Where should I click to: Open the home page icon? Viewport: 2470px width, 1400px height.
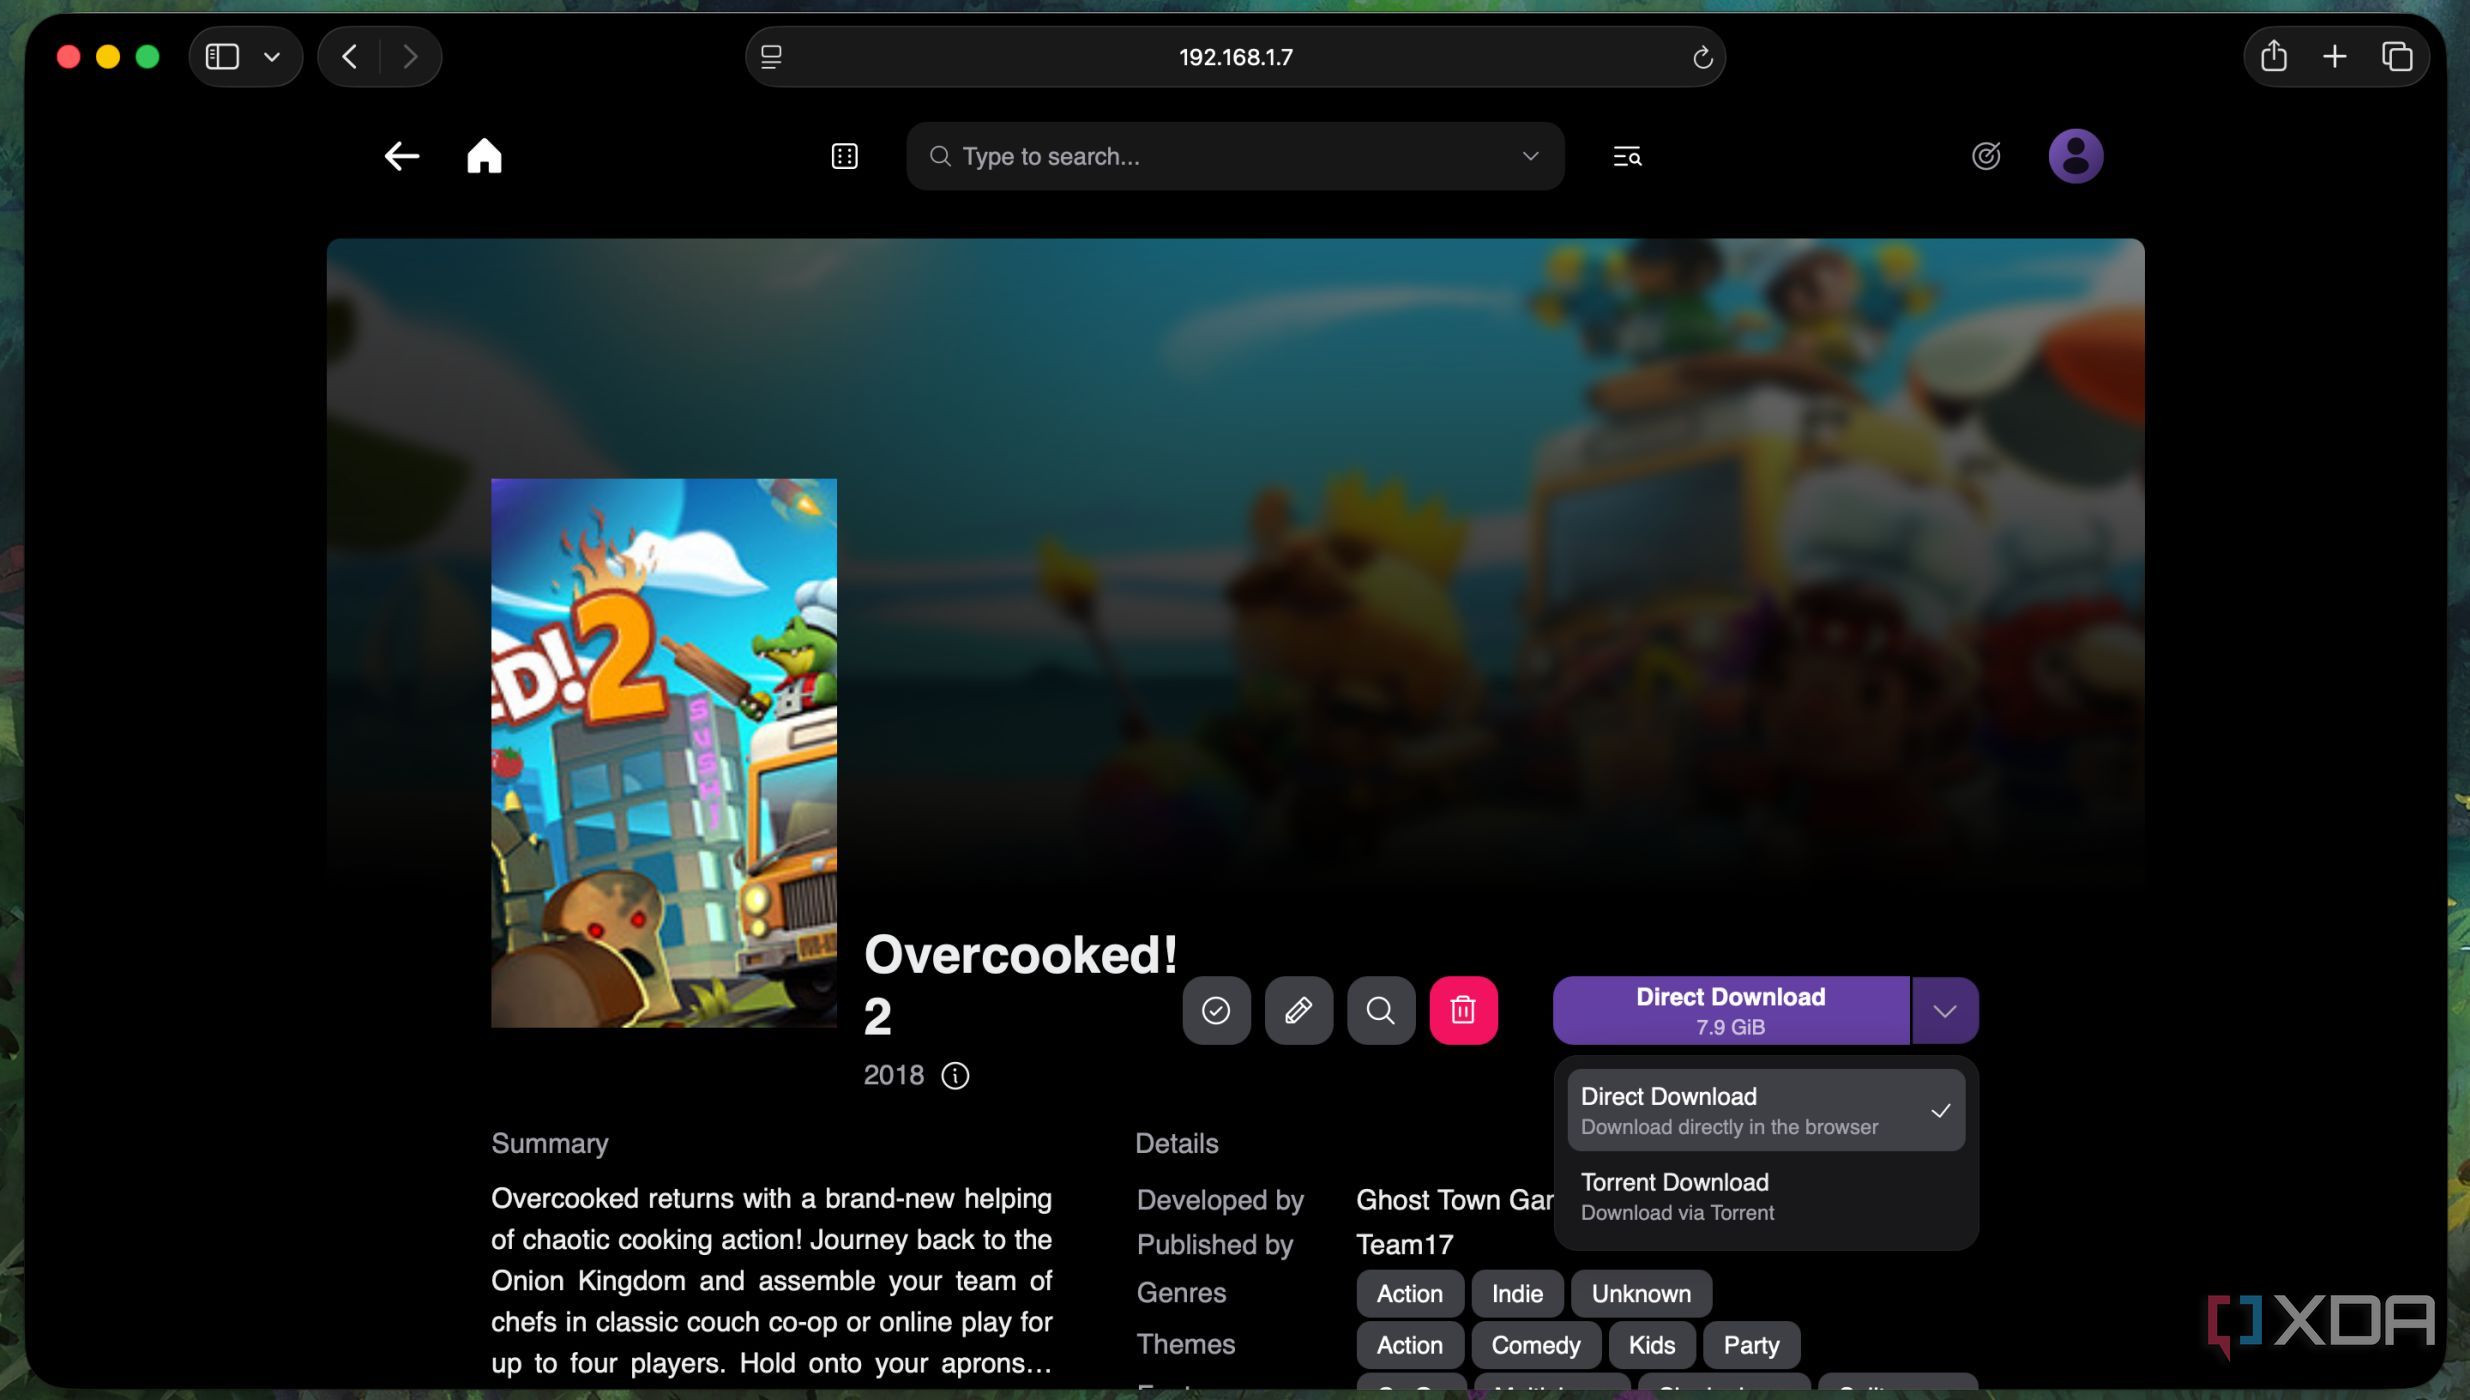click(x=484, y=156)
